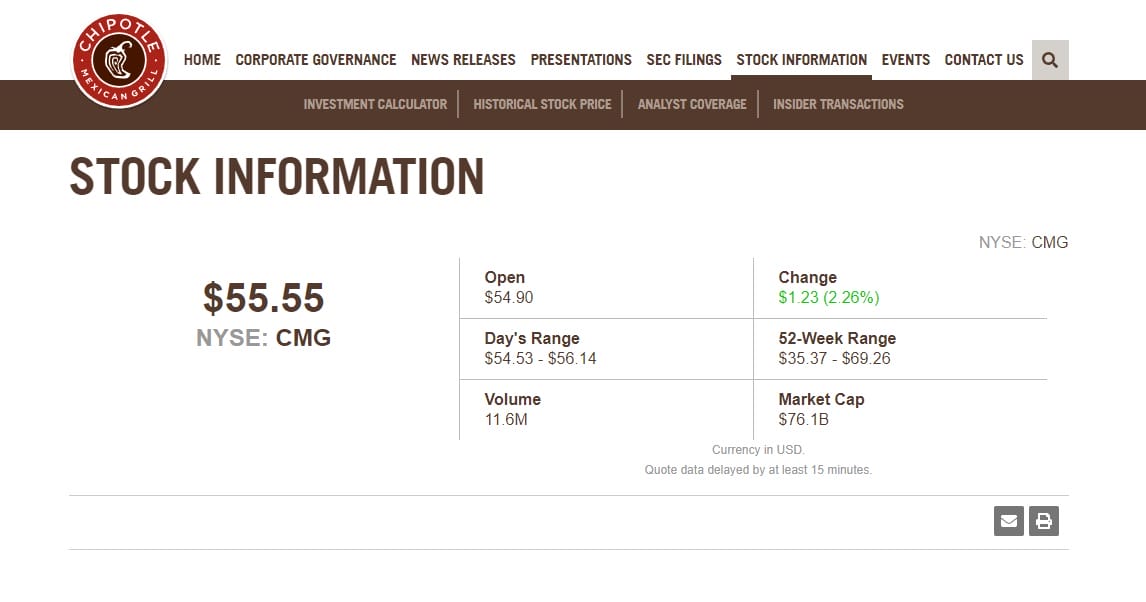
Task: Click the Chipotle Mexican Grill logo
Action: [118, 60]
